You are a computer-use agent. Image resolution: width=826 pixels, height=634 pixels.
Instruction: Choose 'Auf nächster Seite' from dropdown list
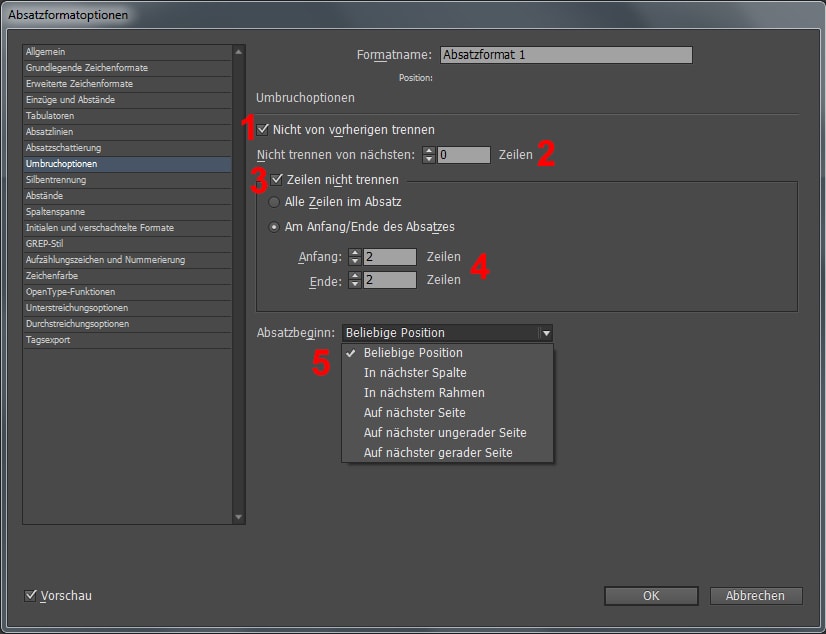[x=414, y=413]
